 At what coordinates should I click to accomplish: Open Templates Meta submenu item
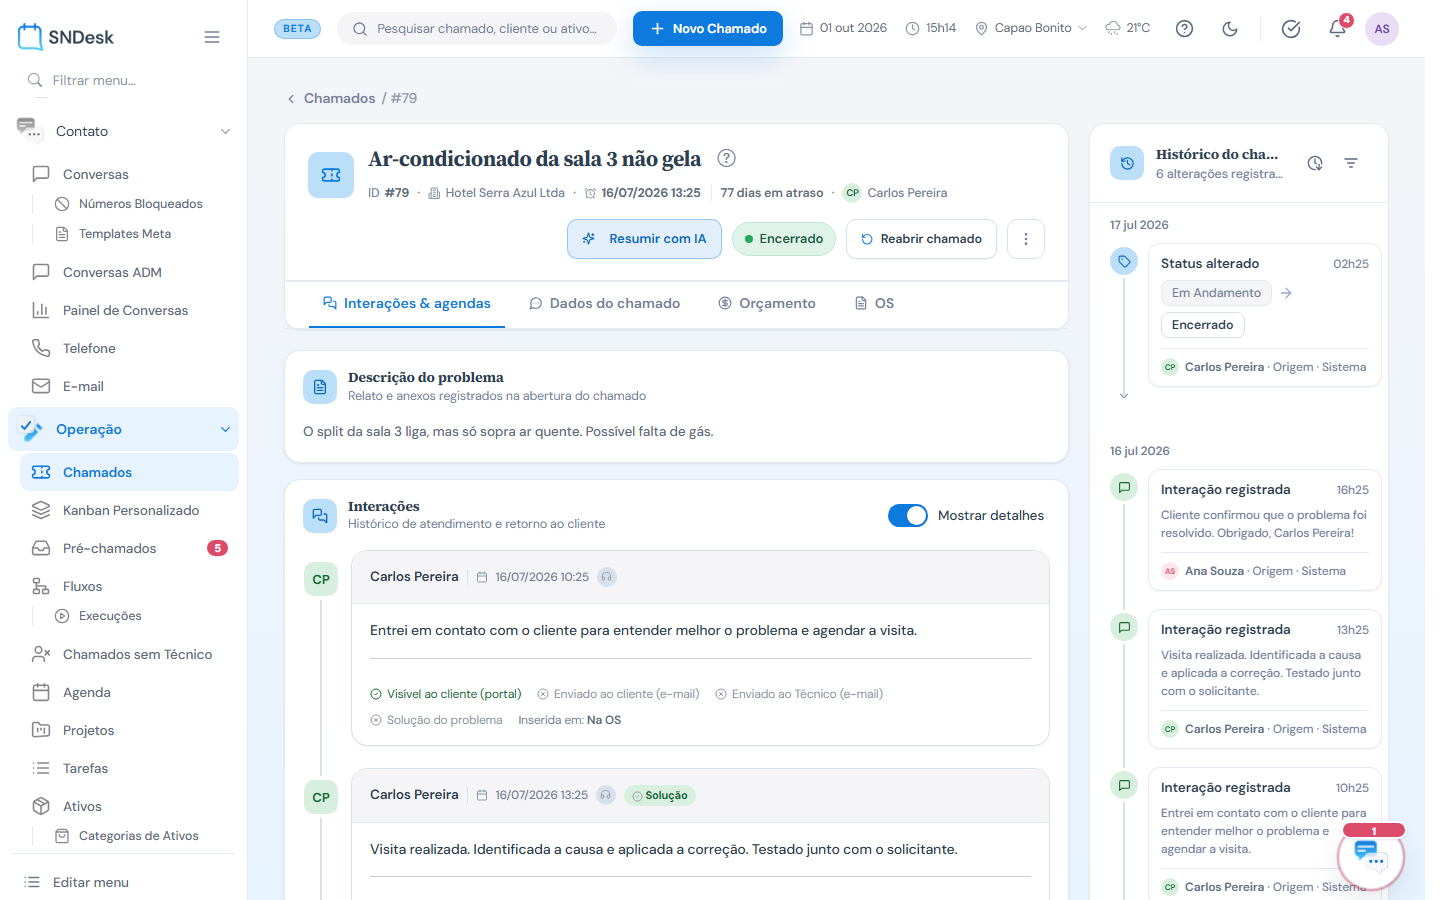tap(125, 234)
